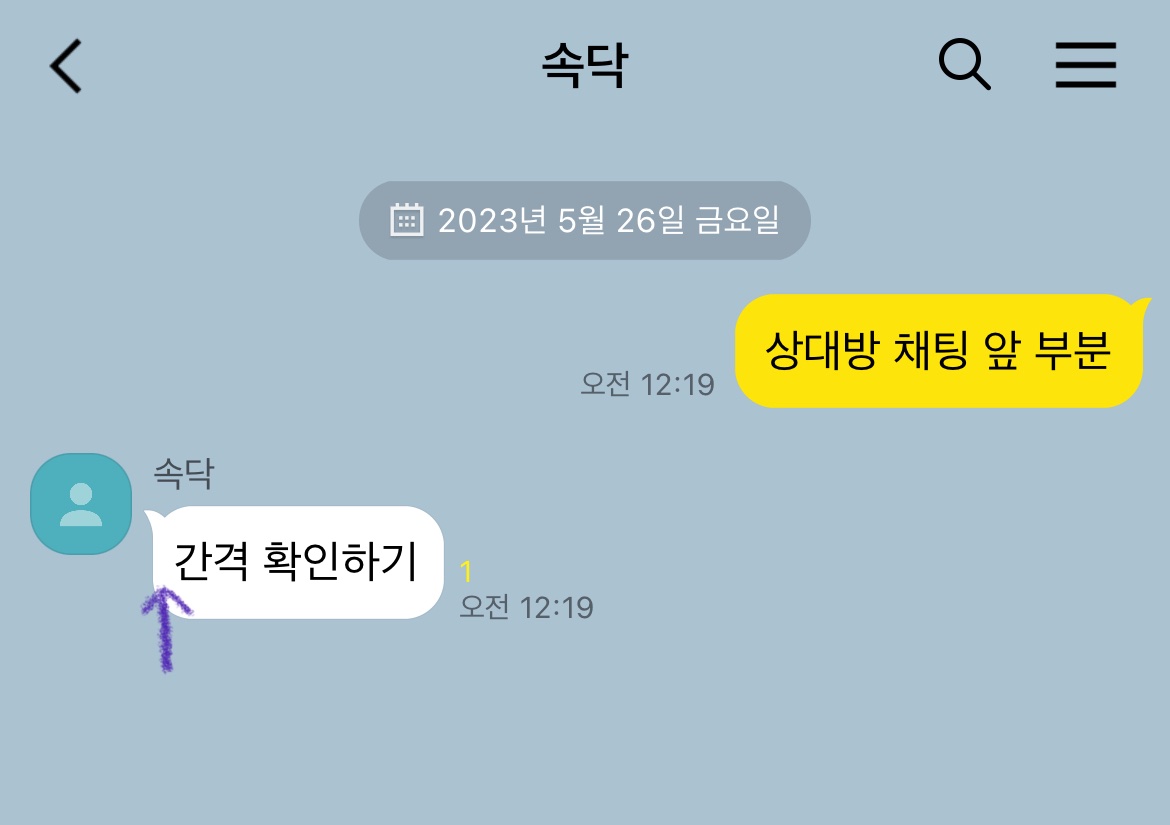Screen dimensions: 1170x825
Task: Tap the chat title 속닥 in the header
Action: (585, 66)
